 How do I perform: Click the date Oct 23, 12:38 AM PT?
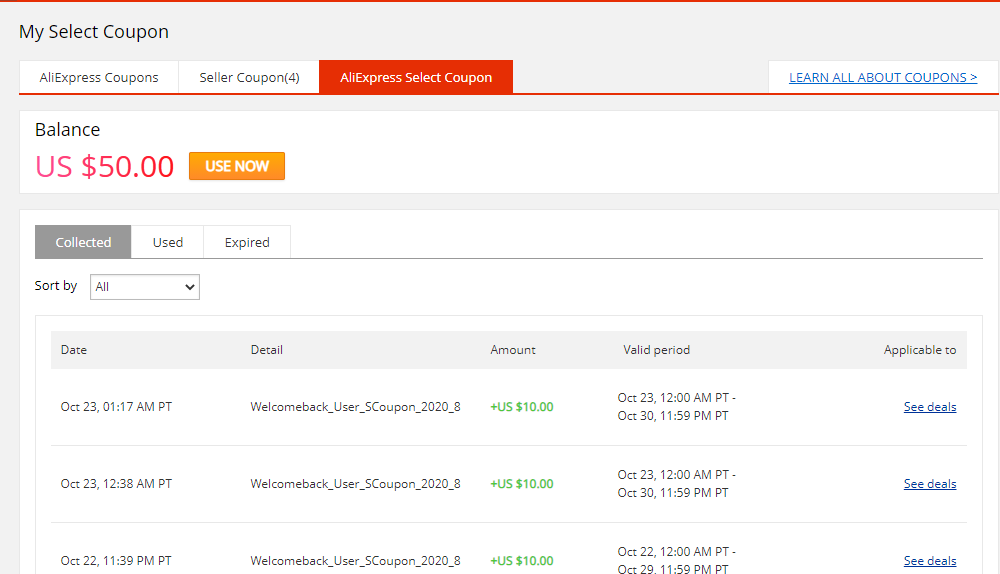point(116,484)
